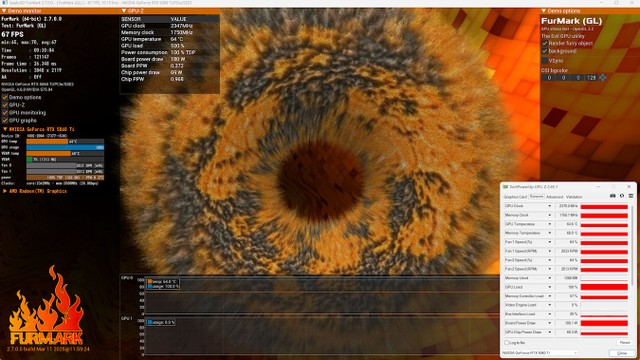The height and width of the screenshot is (360, 640).
Task: Open the GPU-Z hamburger menu icon
Action: (631, 196)
